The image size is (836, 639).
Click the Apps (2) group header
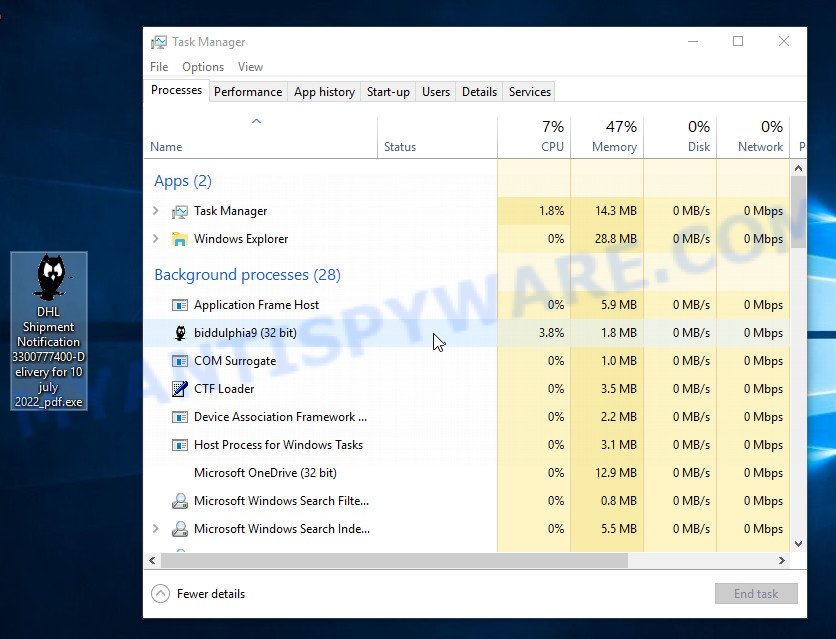click(x=183, y=181)
